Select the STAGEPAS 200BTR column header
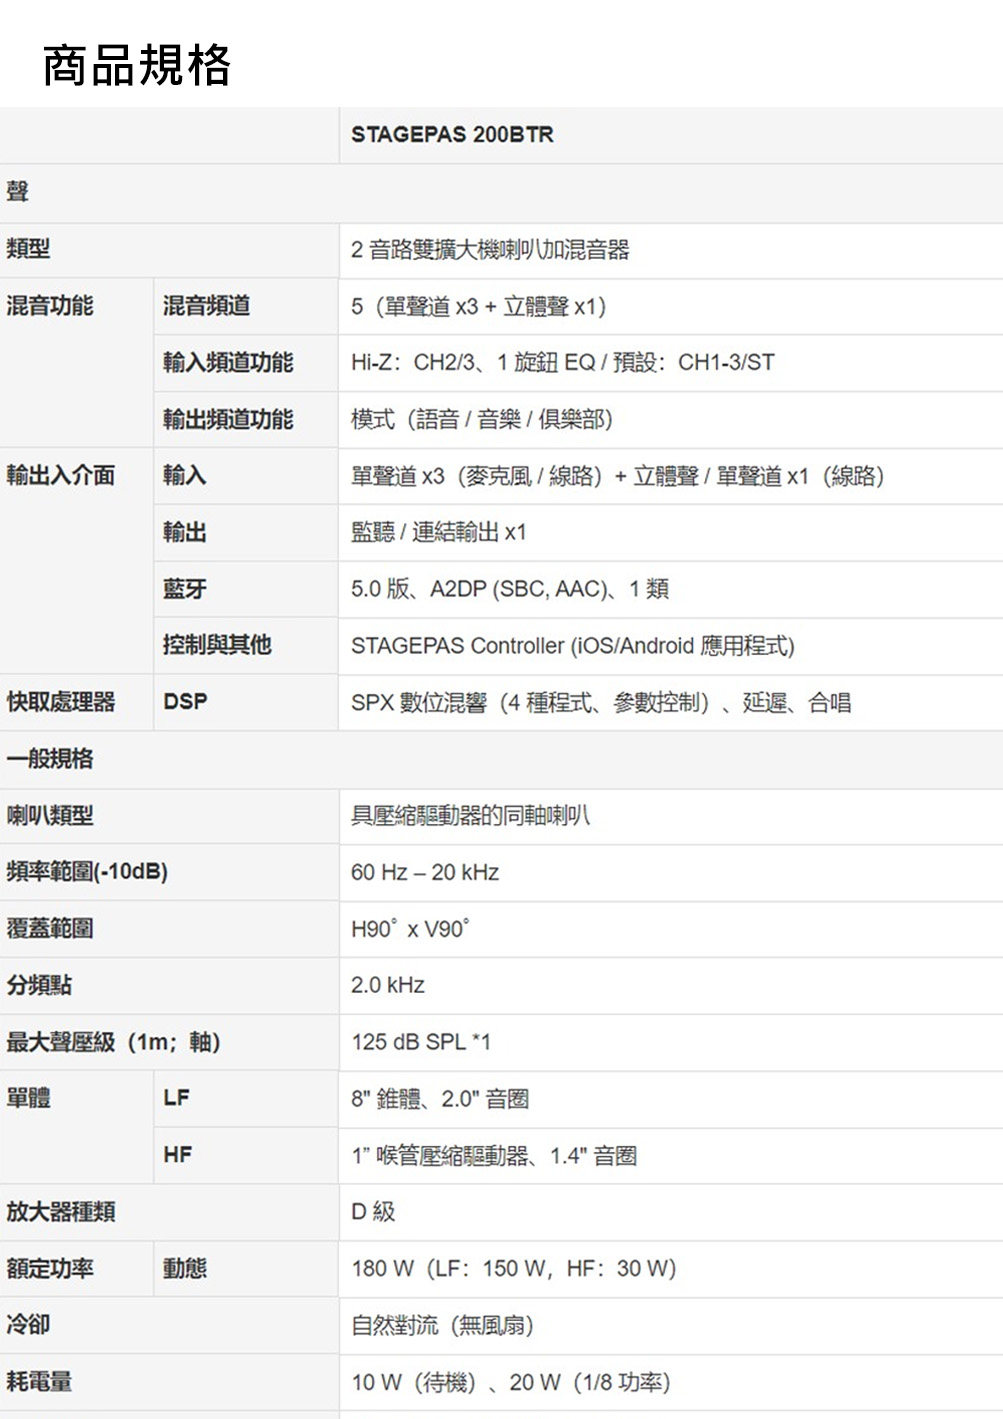This screenshot has height=1419, width=1003. 452,135
